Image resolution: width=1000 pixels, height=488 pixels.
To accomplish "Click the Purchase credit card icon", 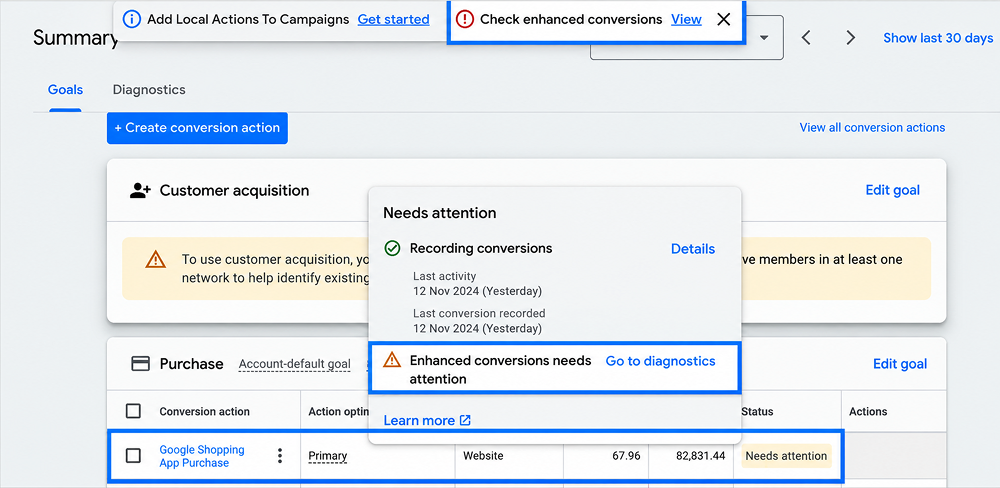I will 140,364.
